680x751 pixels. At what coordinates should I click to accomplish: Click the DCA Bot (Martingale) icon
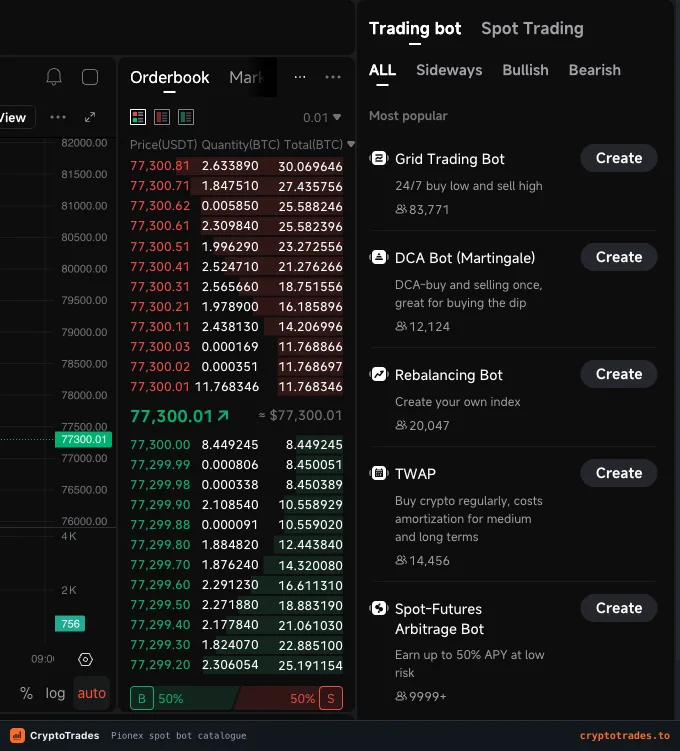pos(379,257)
